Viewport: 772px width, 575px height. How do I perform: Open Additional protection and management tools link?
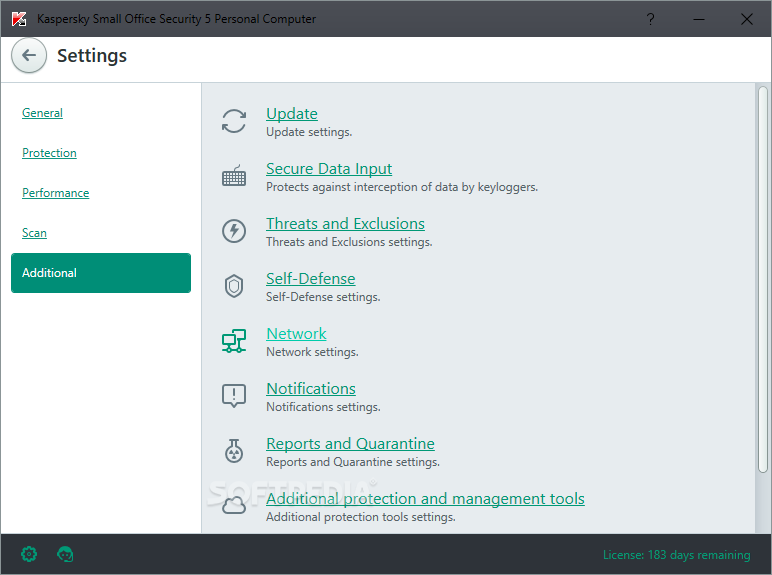click(425, 499)
